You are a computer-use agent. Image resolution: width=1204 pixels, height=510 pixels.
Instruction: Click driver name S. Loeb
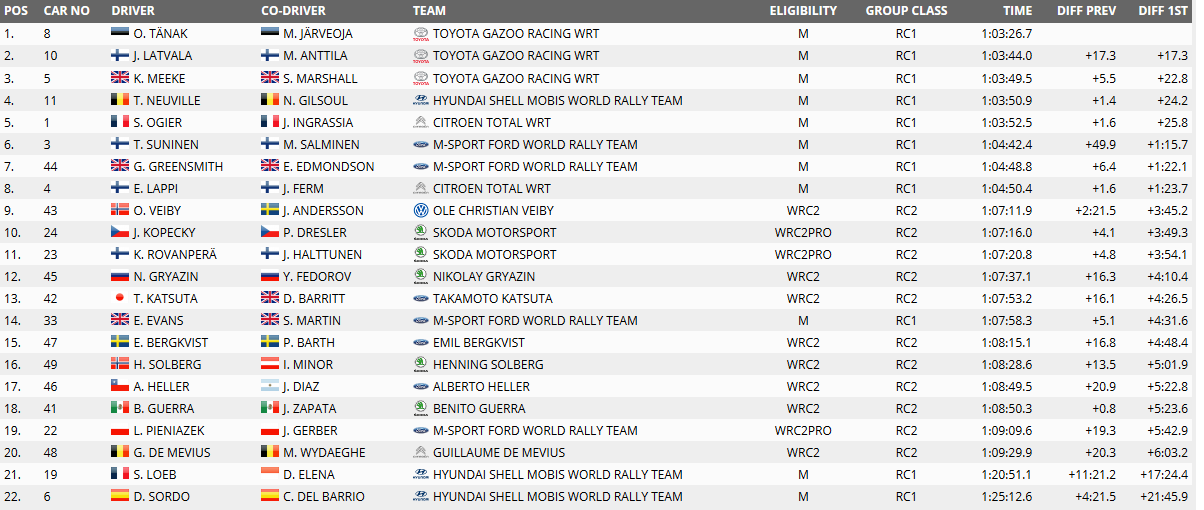(150, 474)
